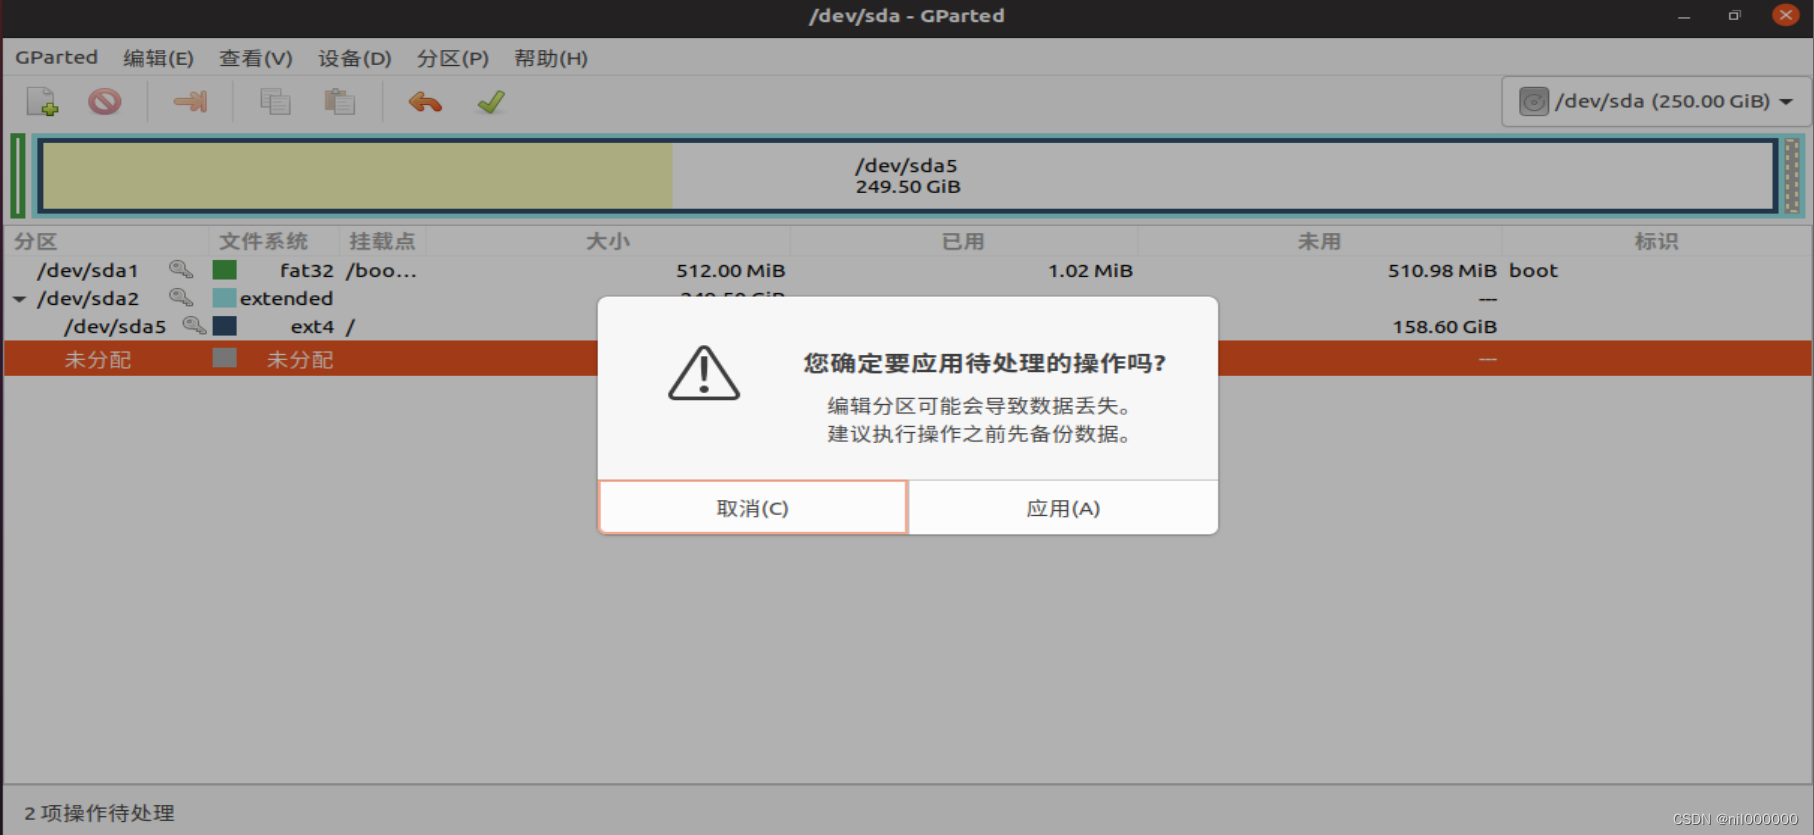Click the delete partition toolbar icon
Screen dimensions: 1814x835
coord(104,101)
